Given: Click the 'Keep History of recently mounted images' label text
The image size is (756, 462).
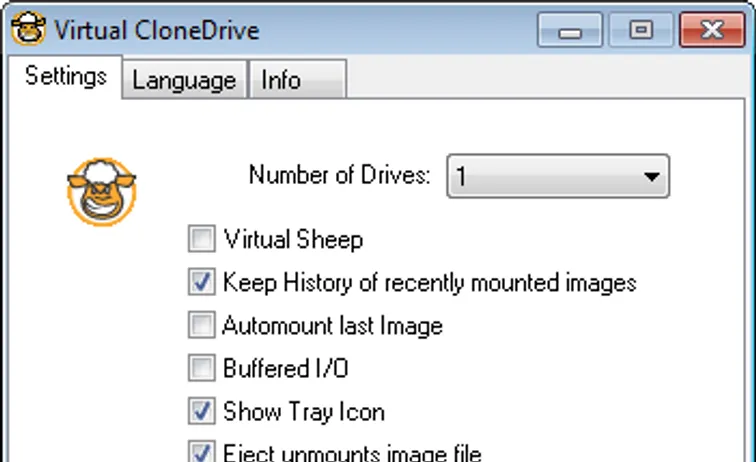Looking at the screenshot, I should coord(429,283).
